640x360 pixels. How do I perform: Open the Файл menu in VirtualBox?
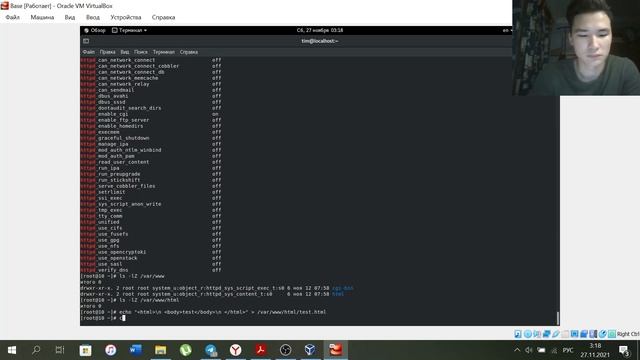tap(13, 17)
